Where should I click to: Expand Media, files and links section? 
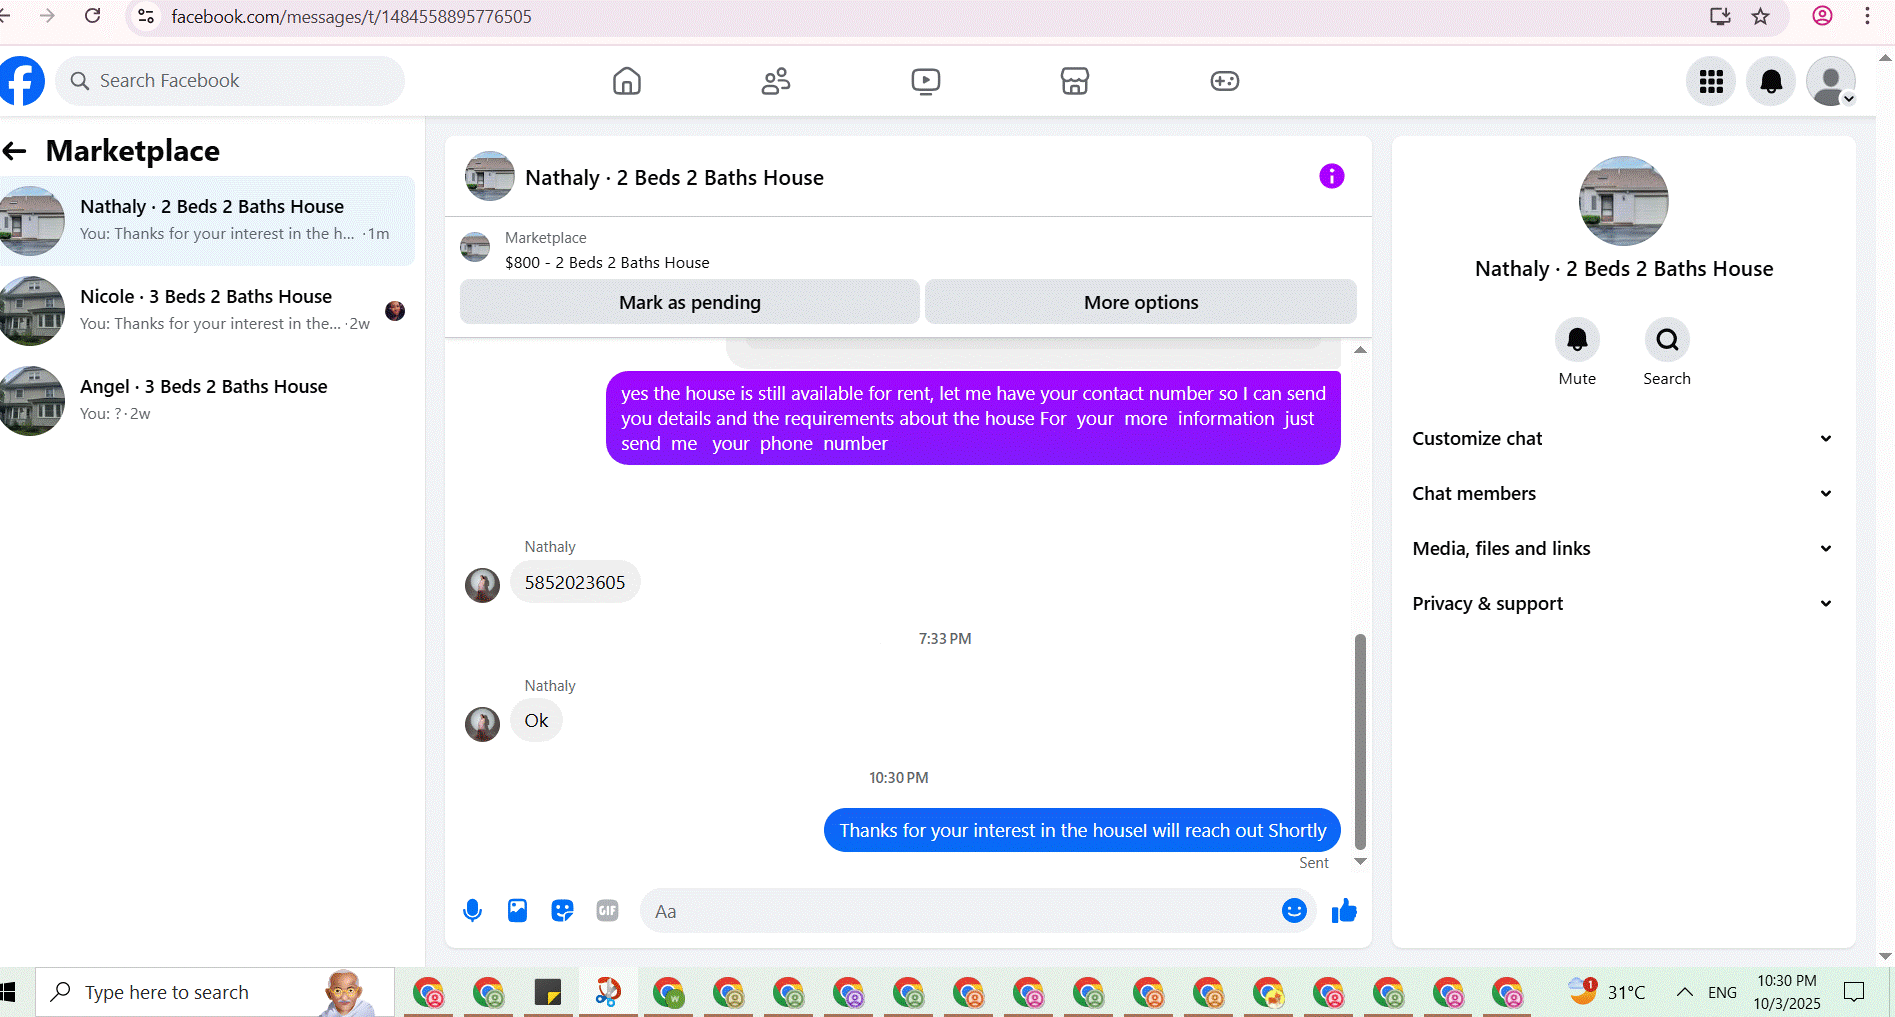[1622, 549]
